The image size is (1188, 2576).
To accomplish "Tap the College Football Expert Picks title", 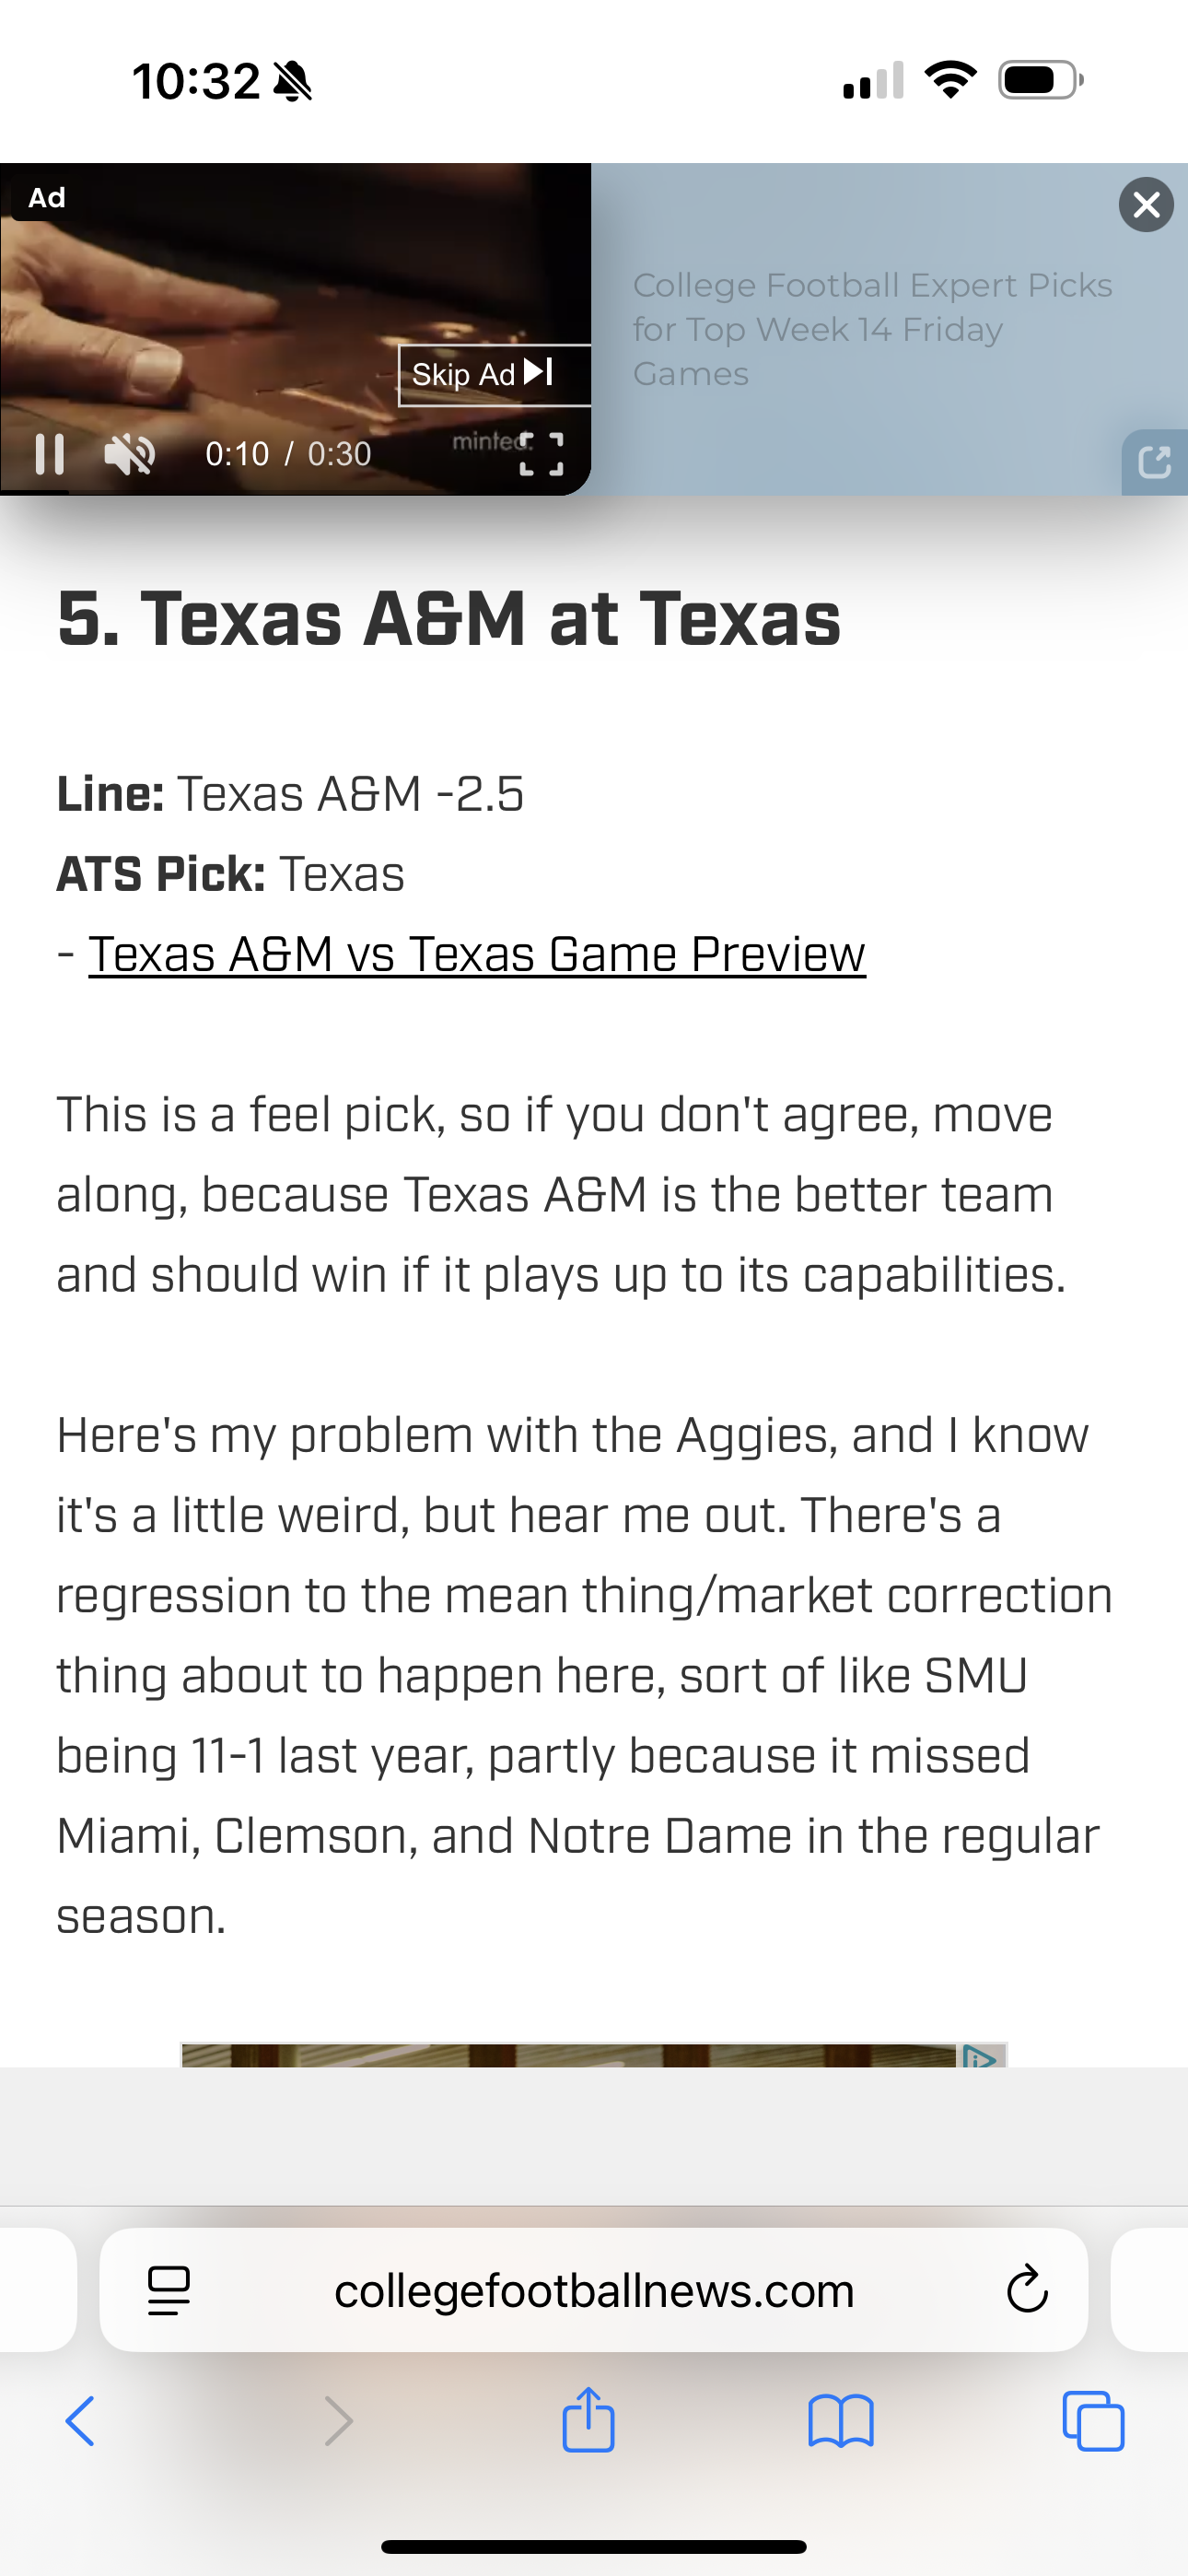I will [x=872, y=329].
